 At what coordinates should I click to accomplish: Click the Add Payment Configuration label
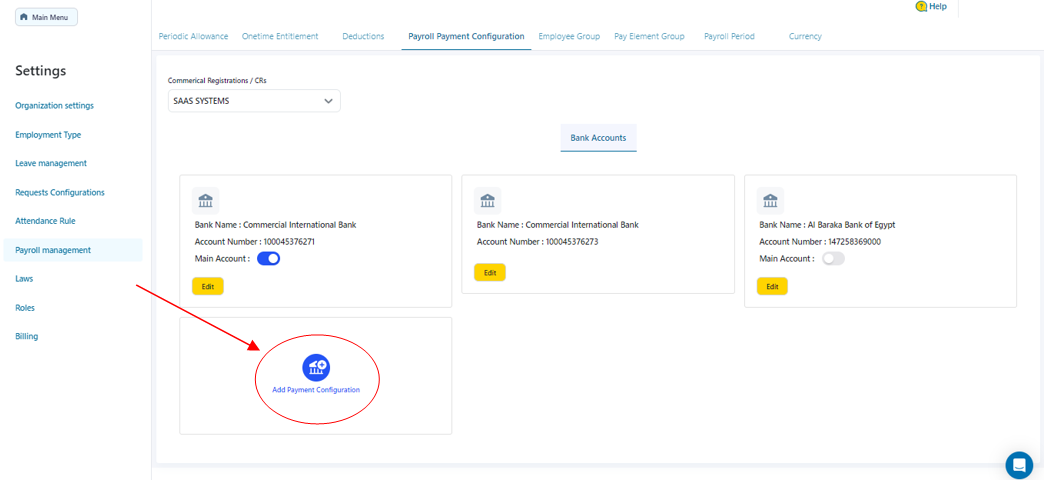[316, 389]
